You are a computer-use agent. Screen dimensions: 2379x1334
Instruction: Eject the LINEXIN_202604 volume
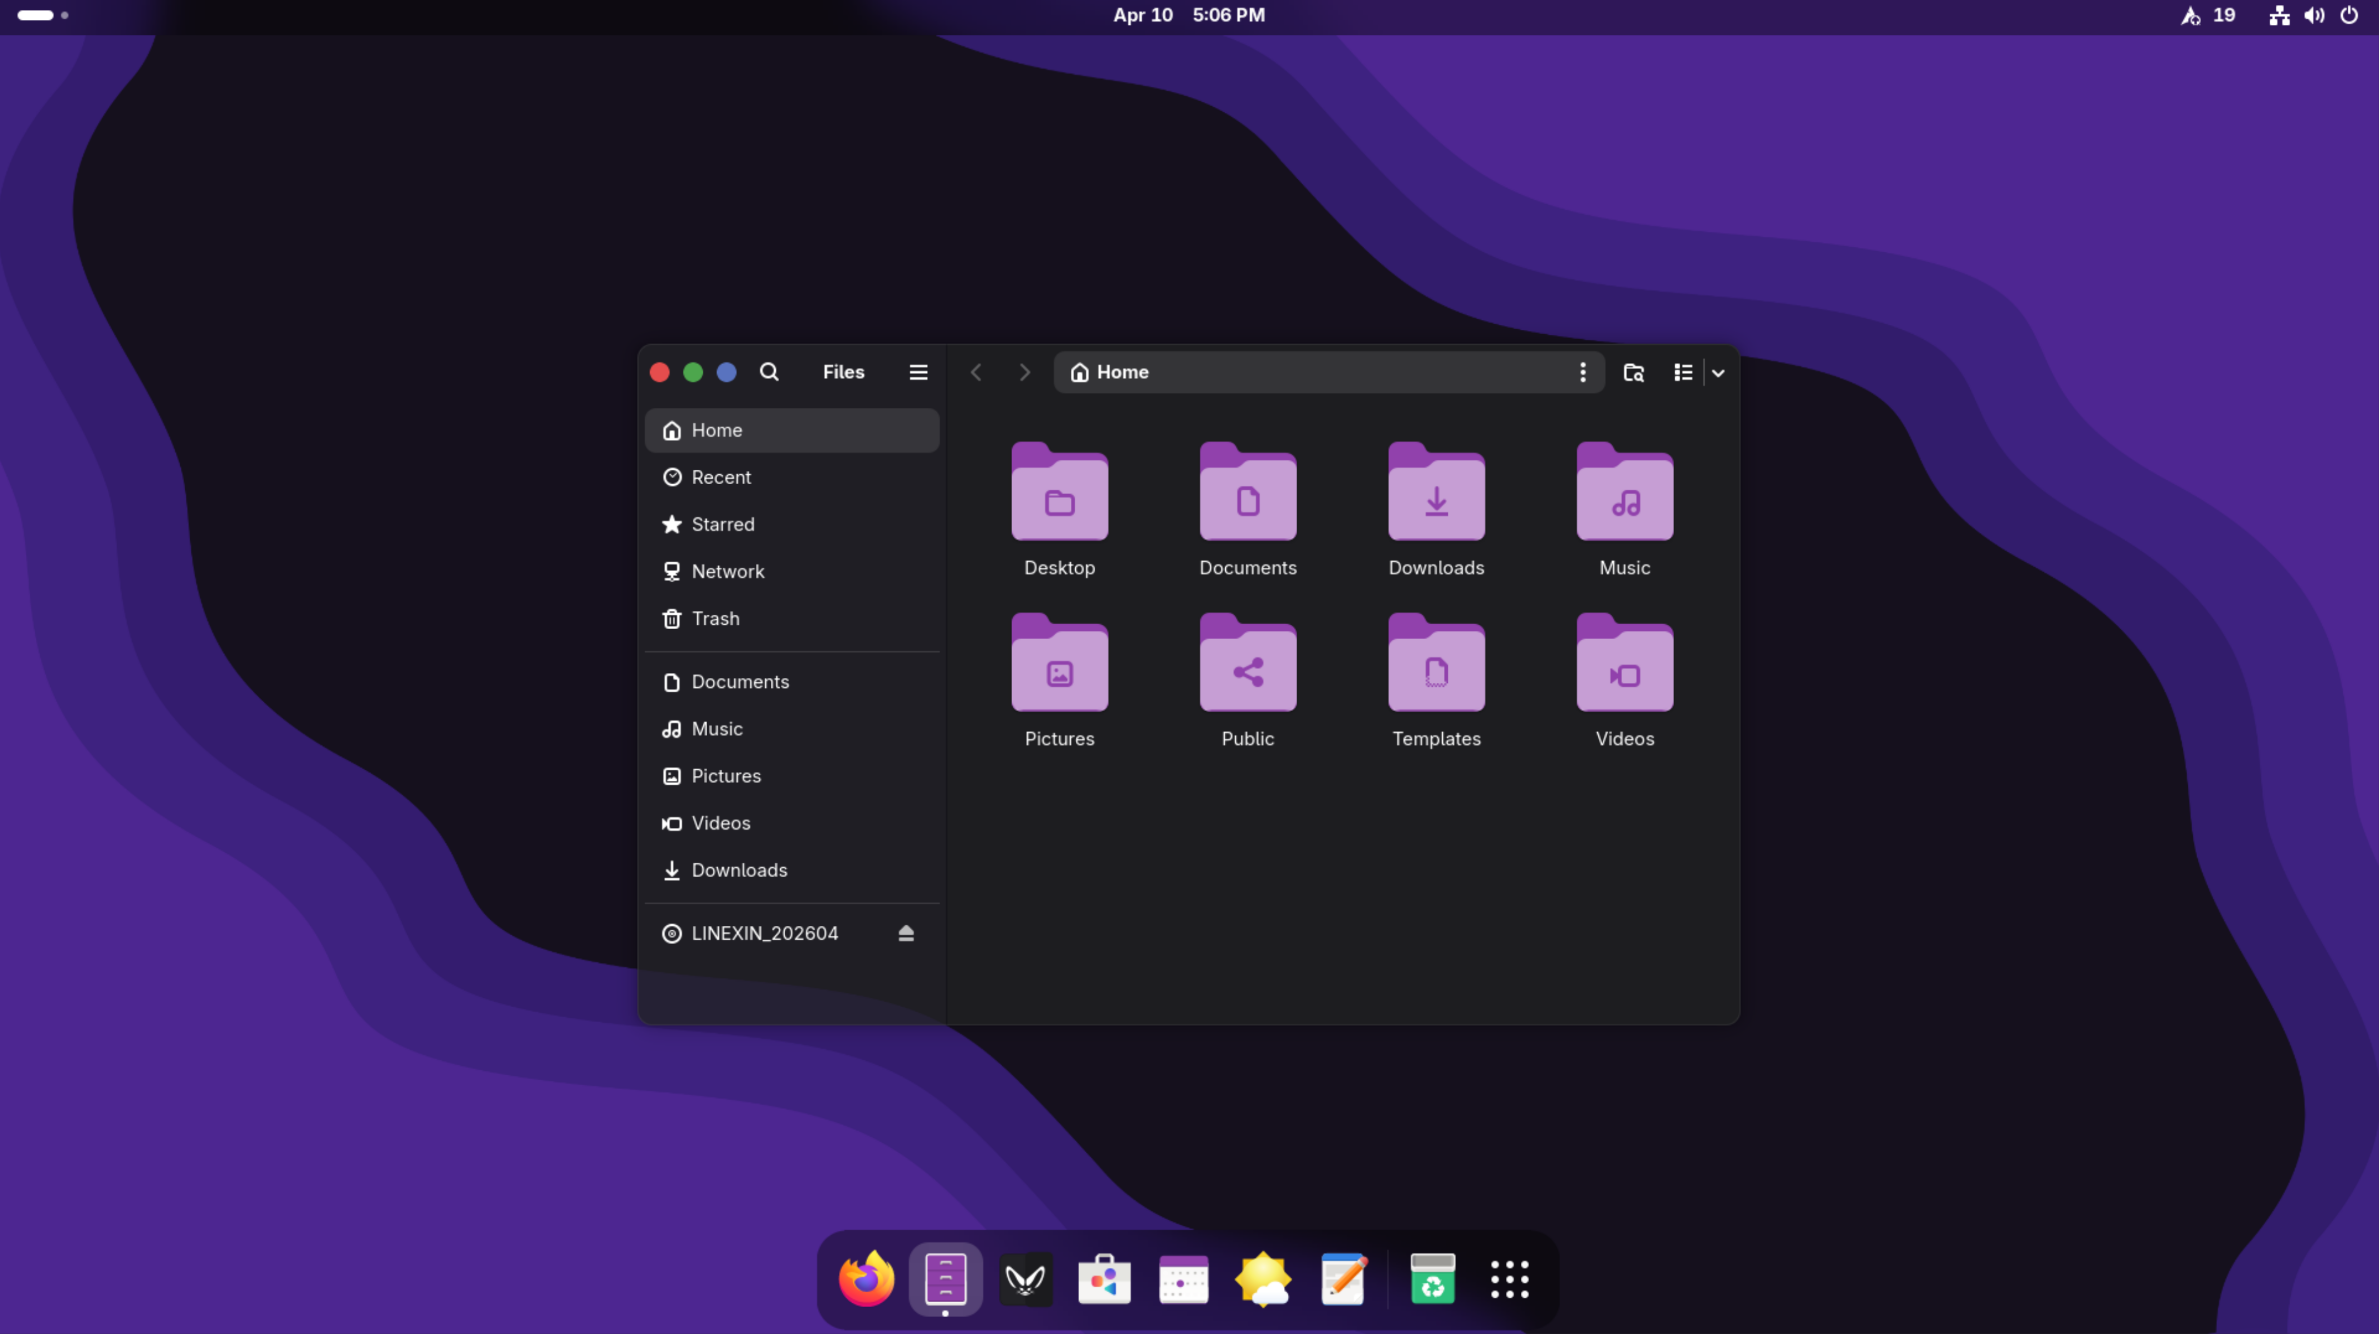click(x=906, y=933)
